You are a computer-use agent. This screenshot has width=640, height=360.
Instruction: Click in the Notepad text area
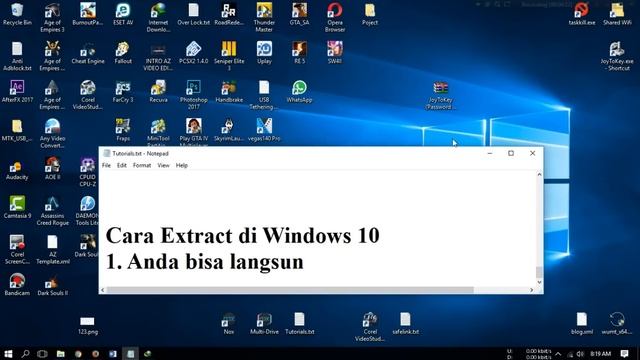point(318,228)
